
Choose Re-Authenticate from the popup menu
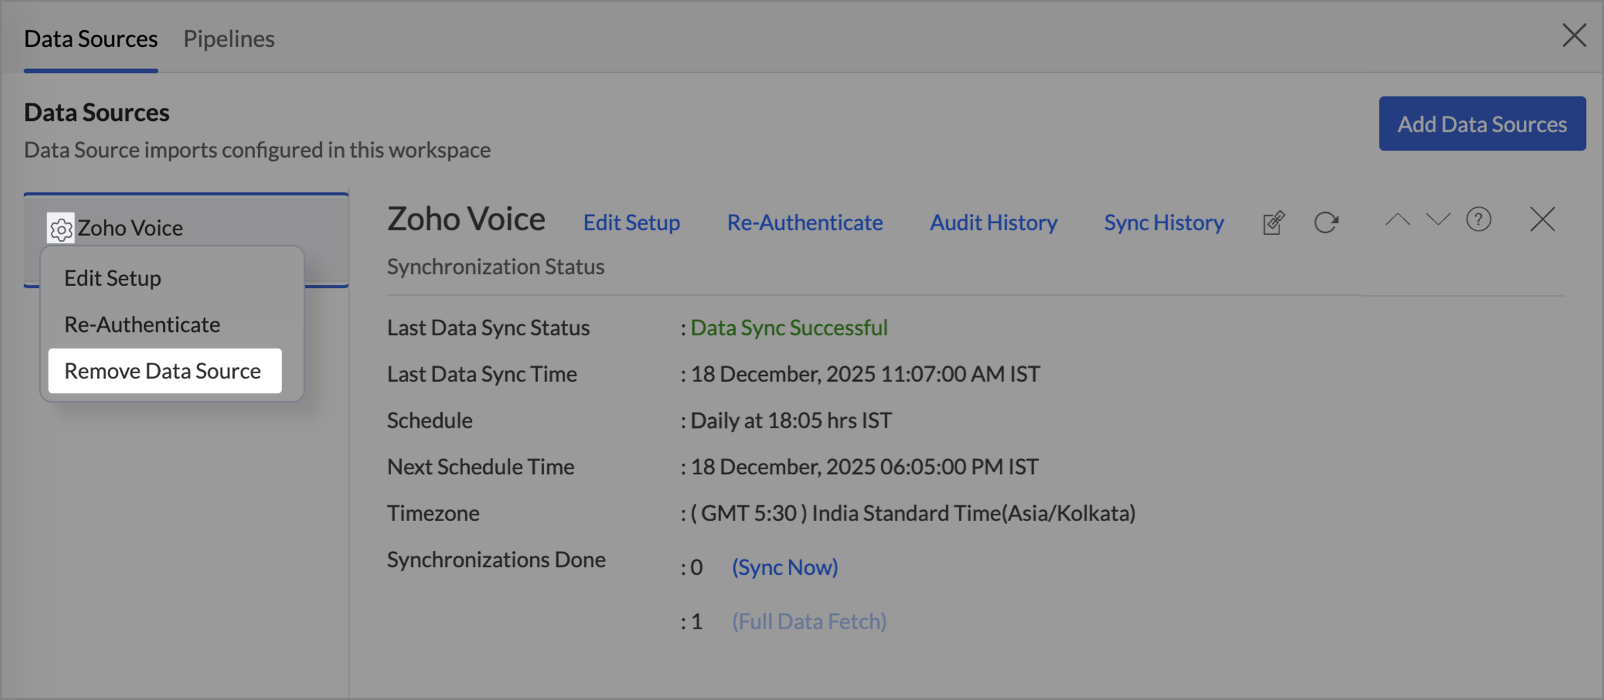142,324
